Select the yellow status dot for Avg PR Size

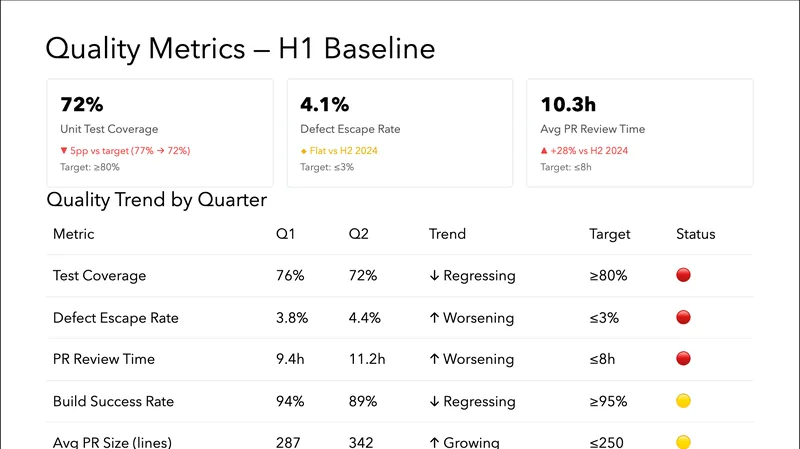click(x=684, y=441)
